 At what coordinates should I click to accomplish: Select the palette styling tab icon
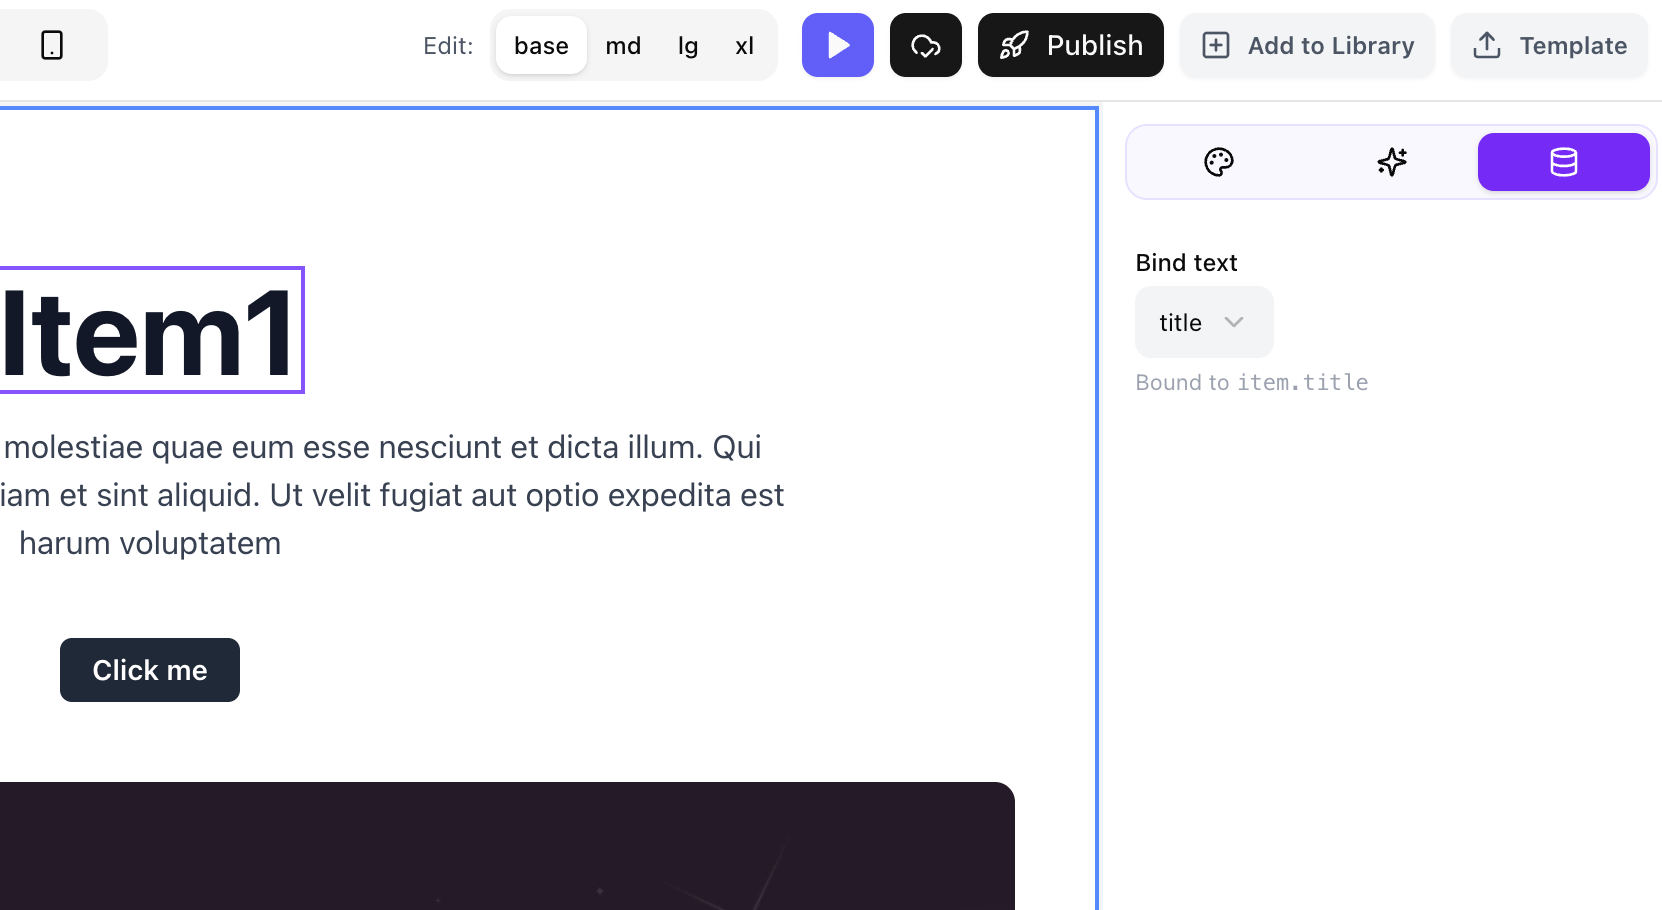pos(1219,162)
